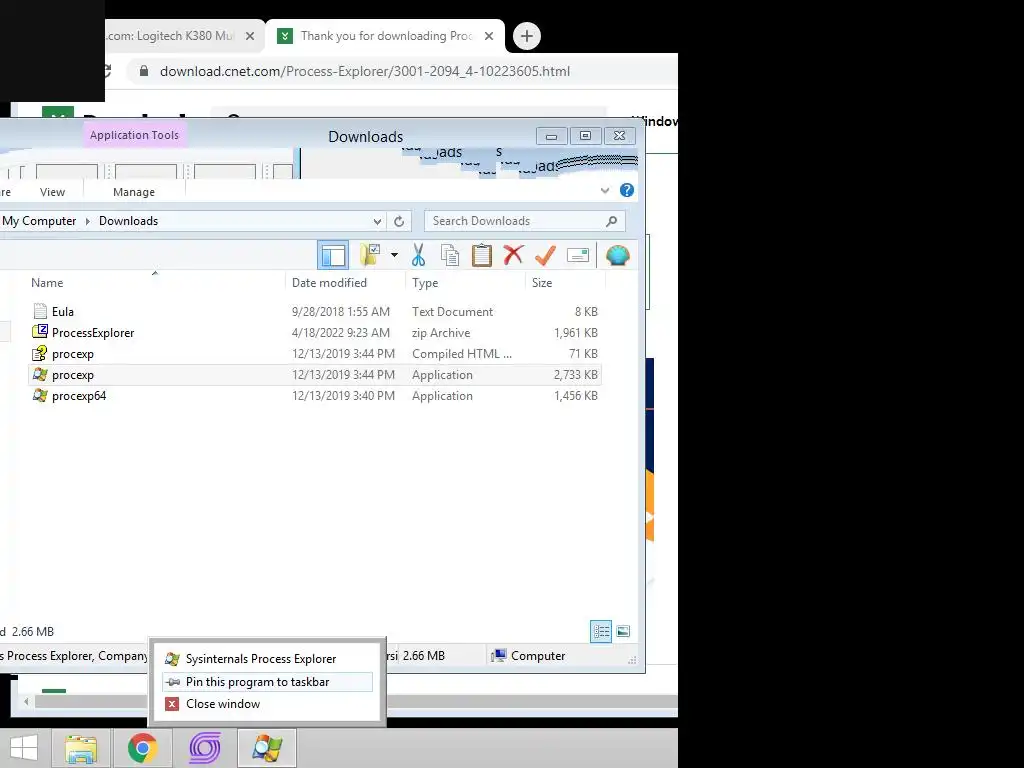This screenshot has width=1024, height=768.
Task: Close the Logitech K380 Chrome tab
Action: coord(249,36)
